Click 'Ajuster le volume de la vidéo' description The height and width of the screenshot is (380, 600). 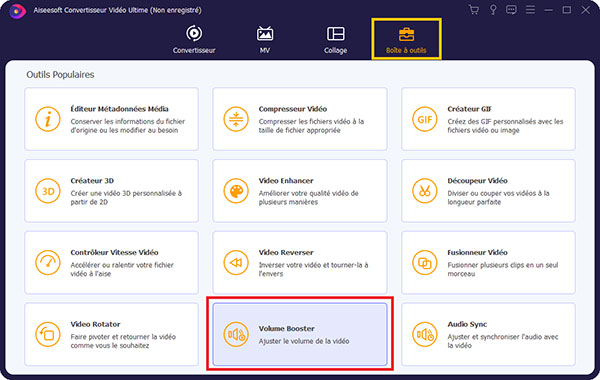click(304, 341)
